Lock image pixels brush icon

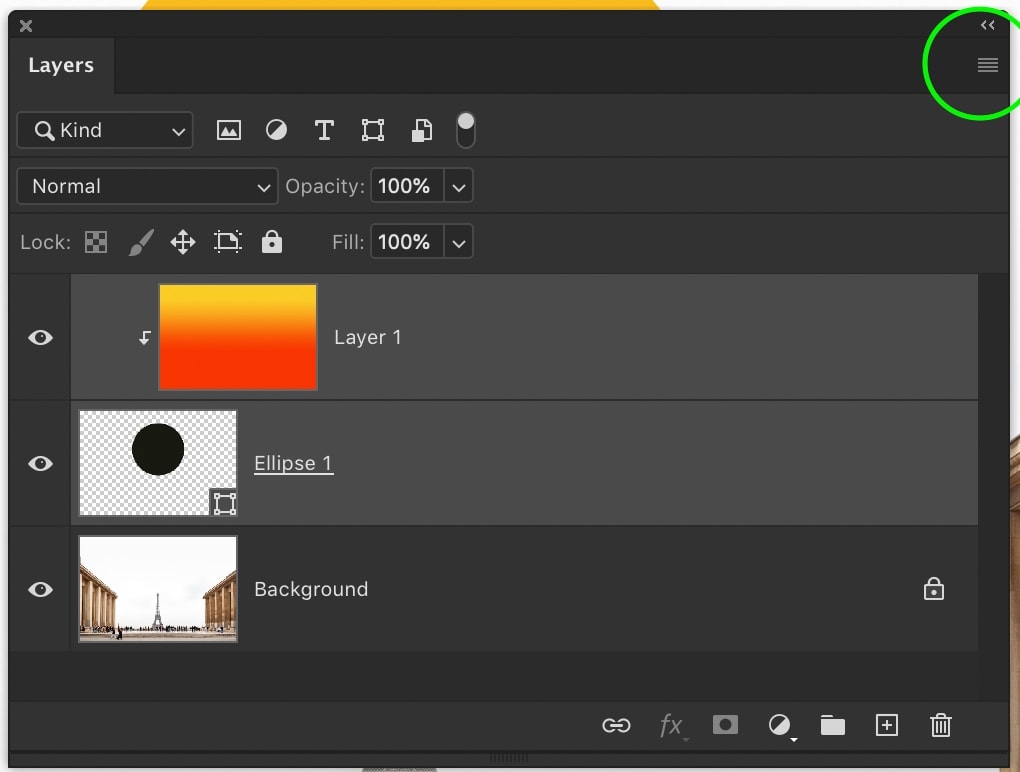[x=141, y=242]
